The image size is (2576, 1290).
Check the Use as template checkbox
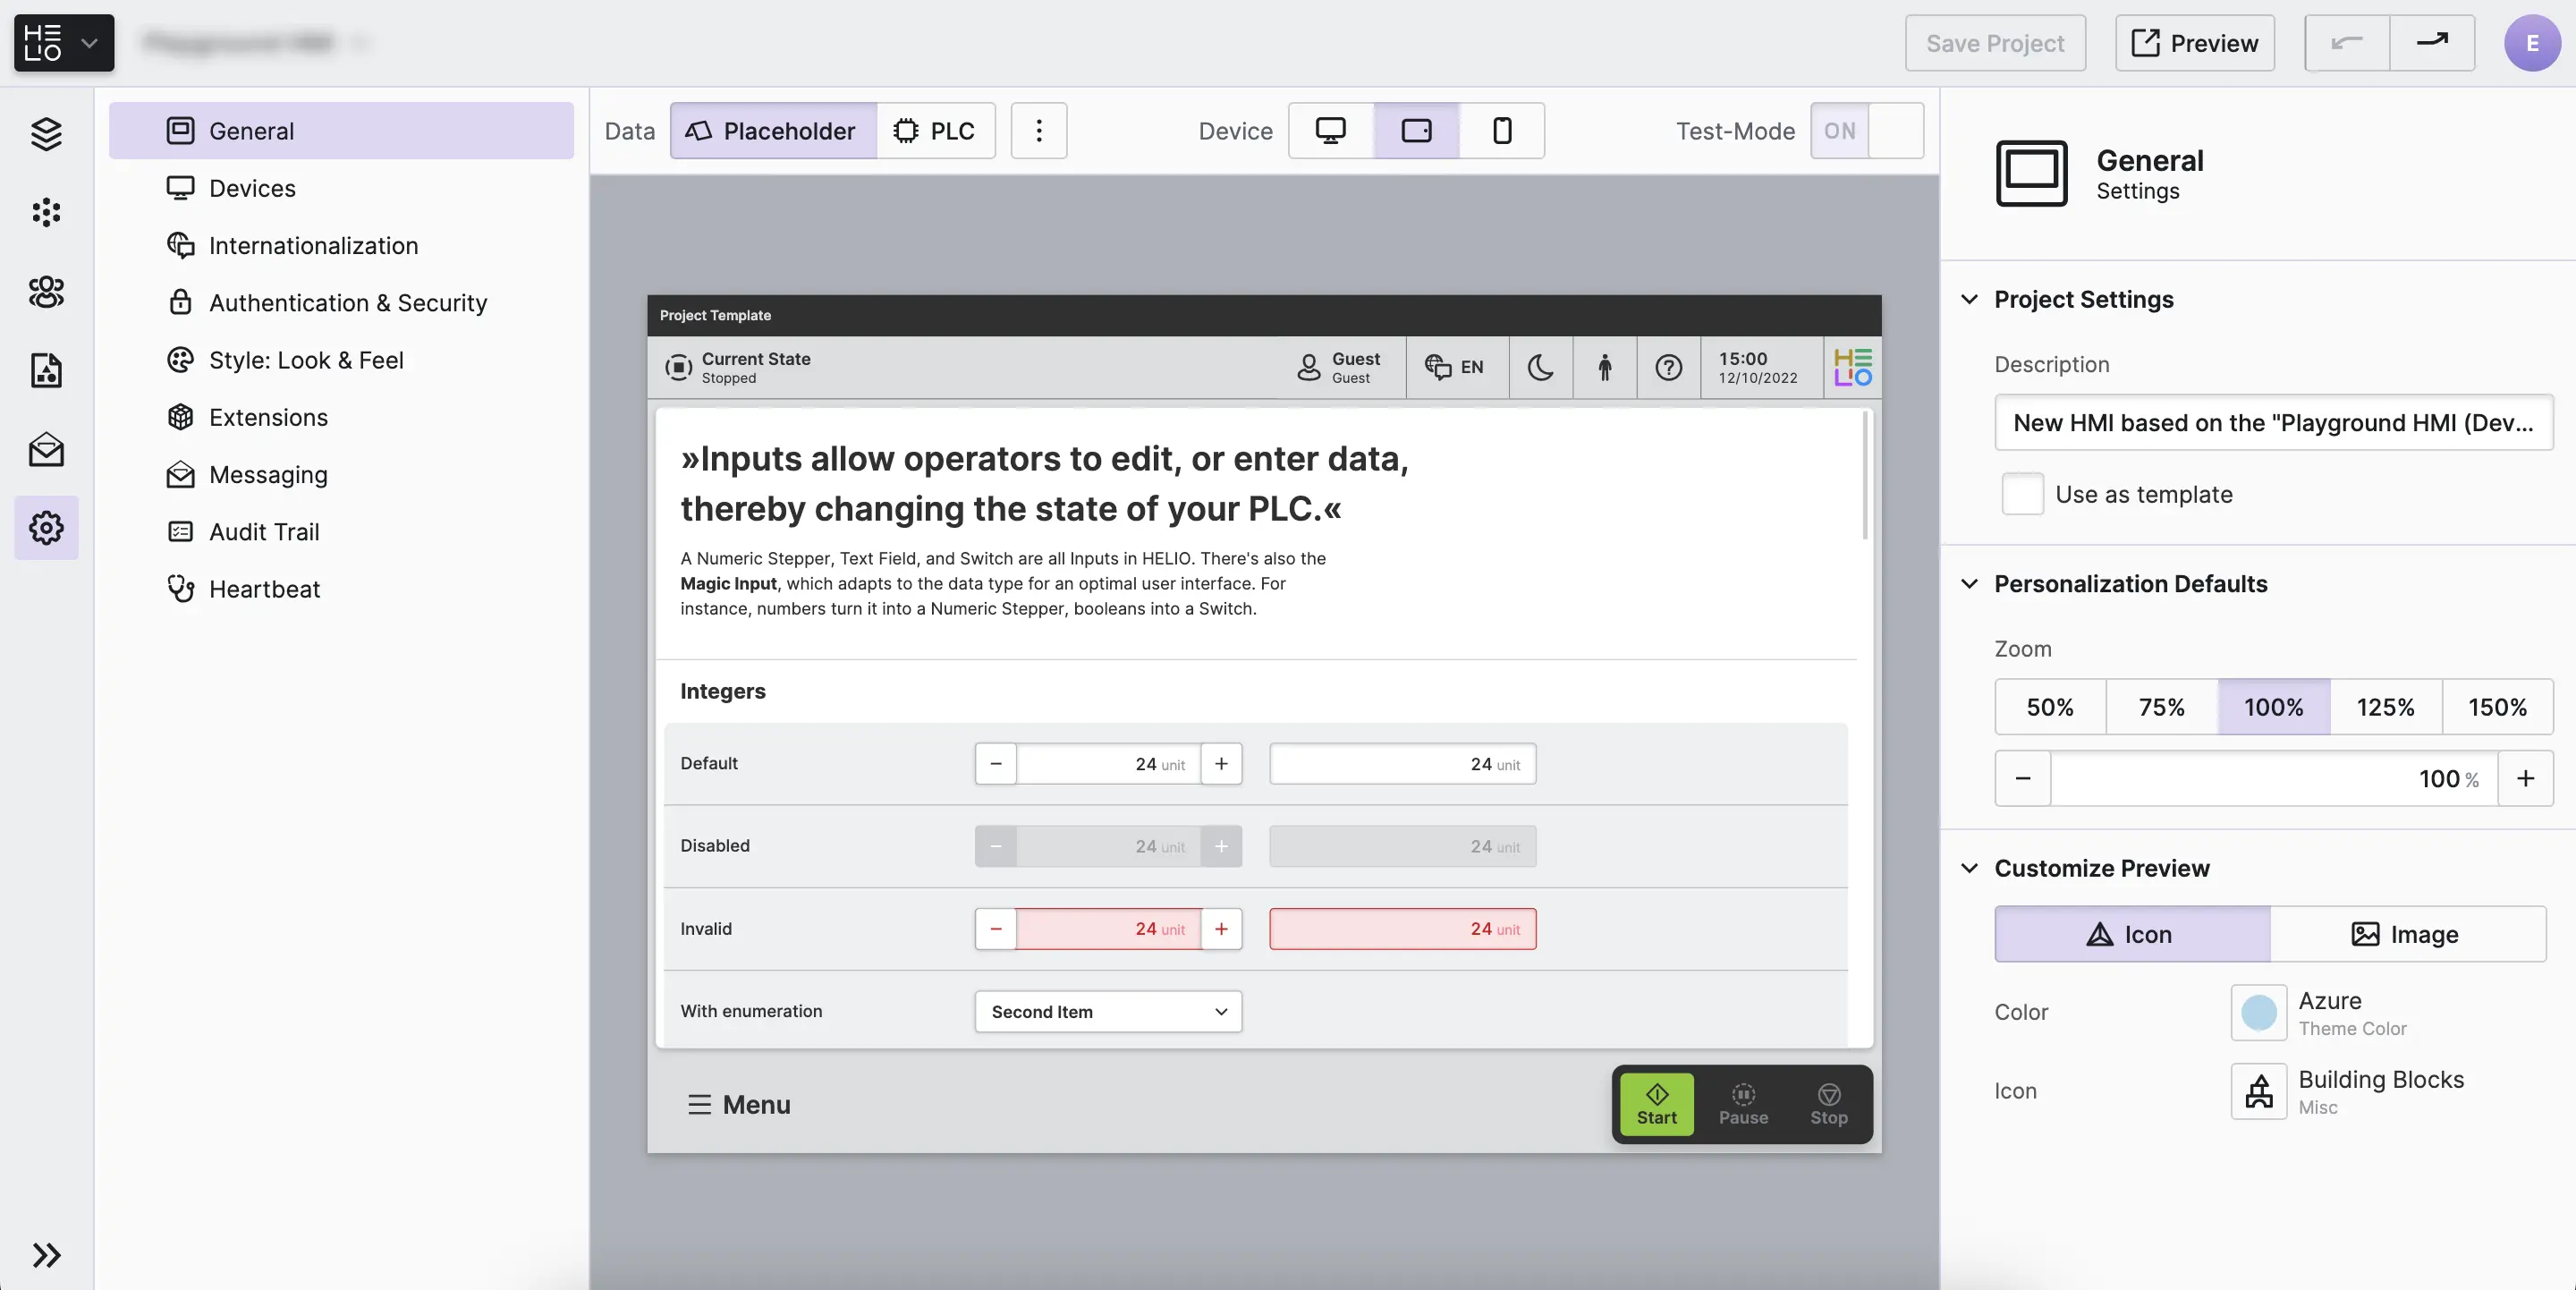coord(2022,494)
